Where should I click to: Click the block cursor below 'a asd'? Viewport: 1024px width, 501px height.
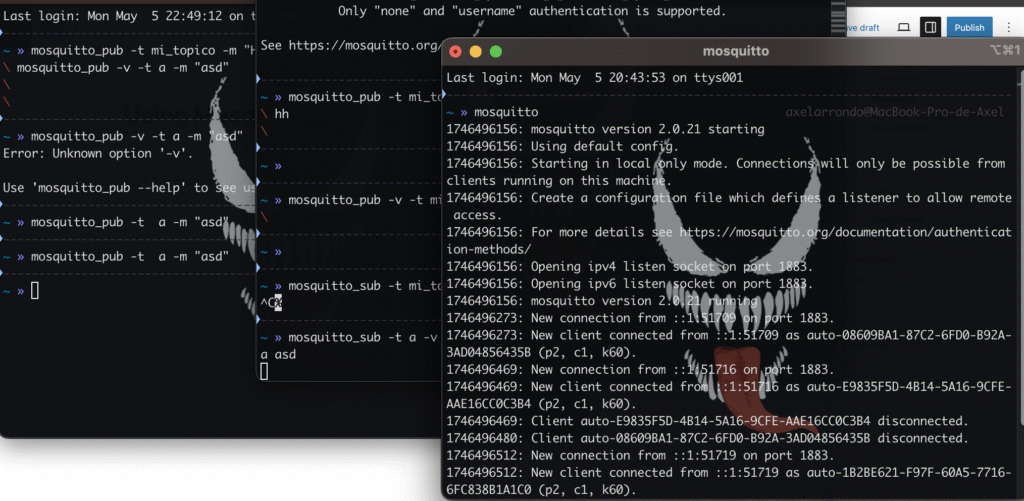(264, 372)
